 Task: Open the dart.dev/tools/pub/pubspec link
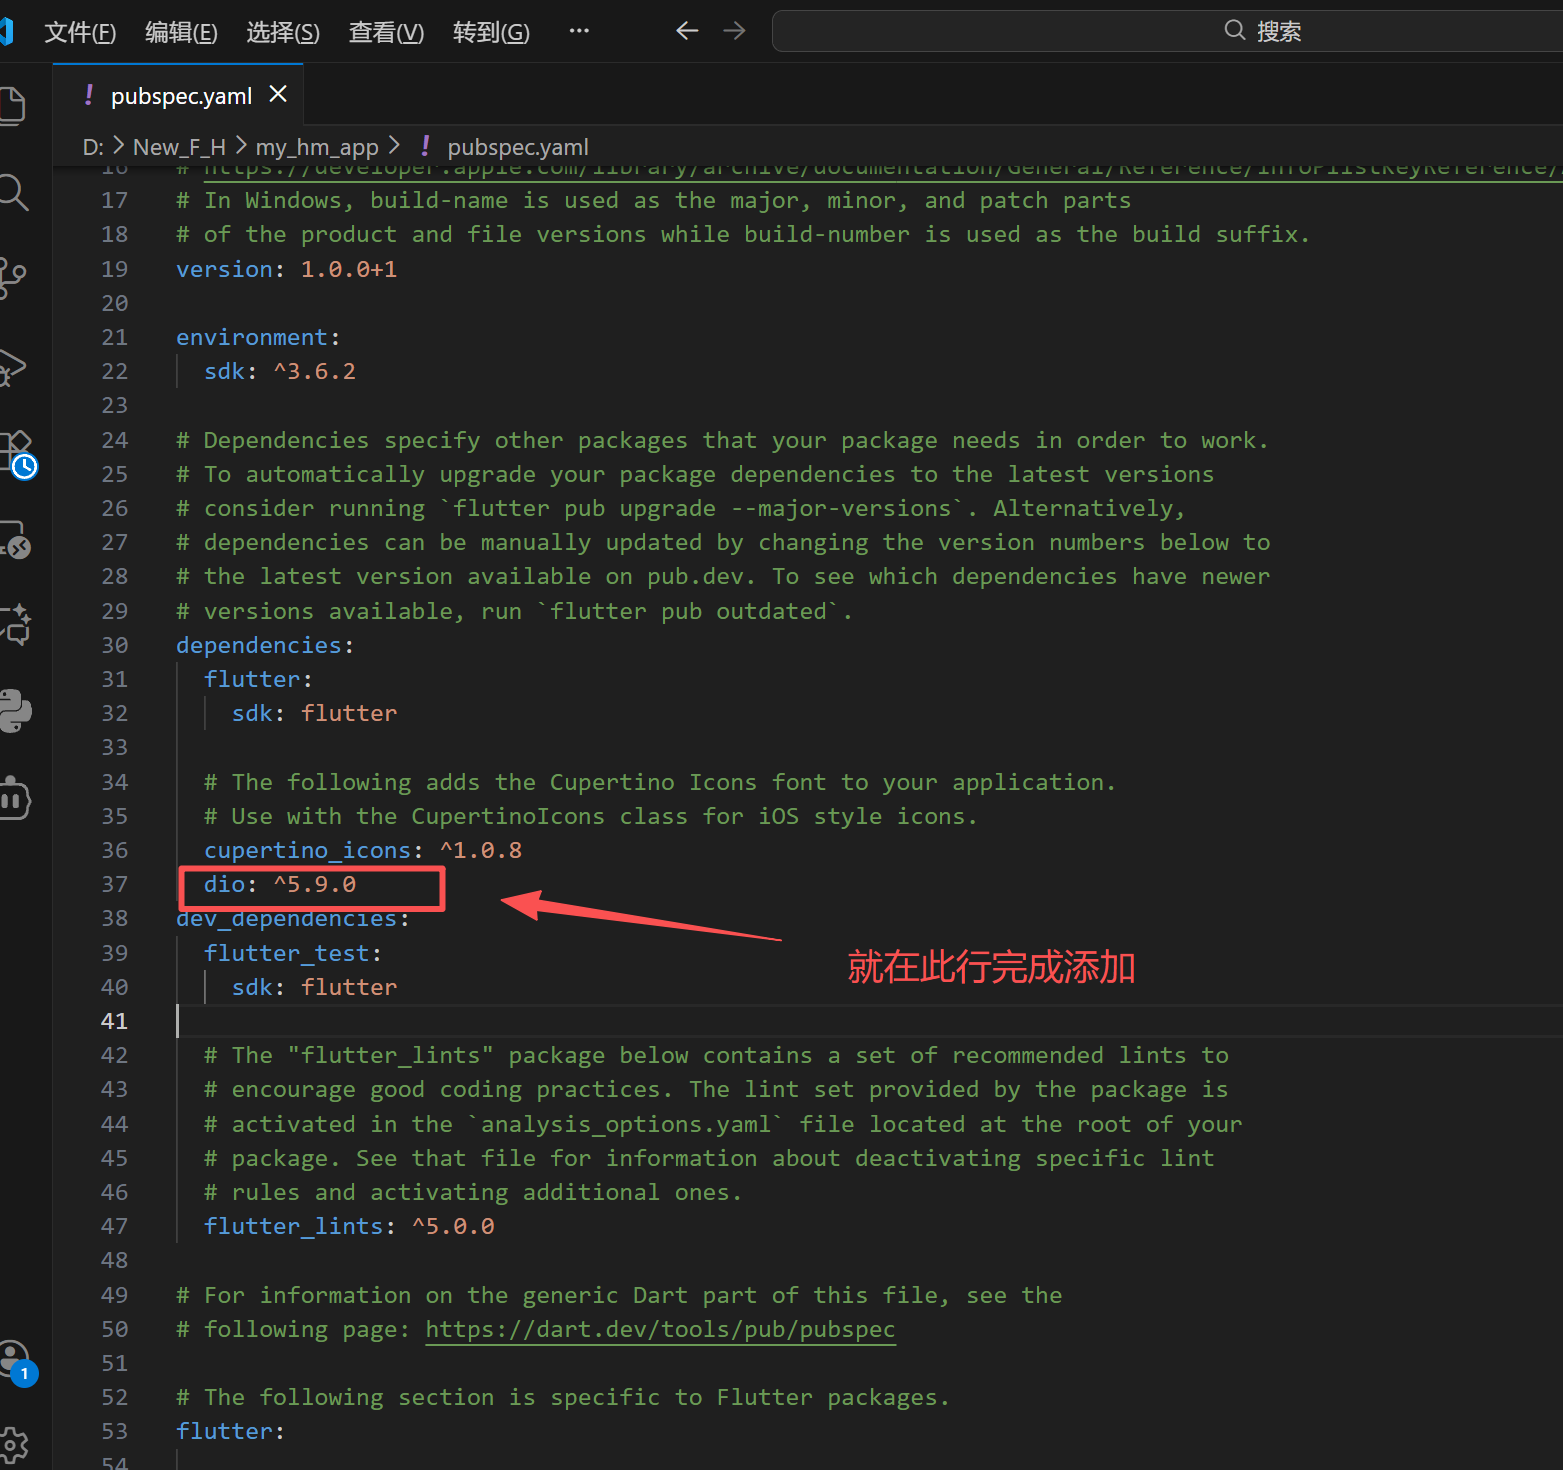coord(660,1329)
